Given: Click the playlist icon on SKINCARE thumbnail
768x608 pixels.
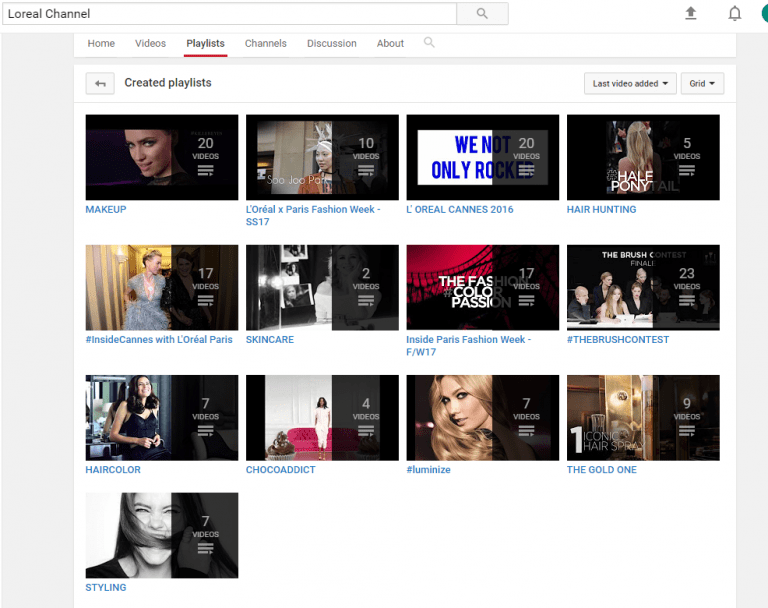Looking at the screenshot, I should [x=366, y=301].
